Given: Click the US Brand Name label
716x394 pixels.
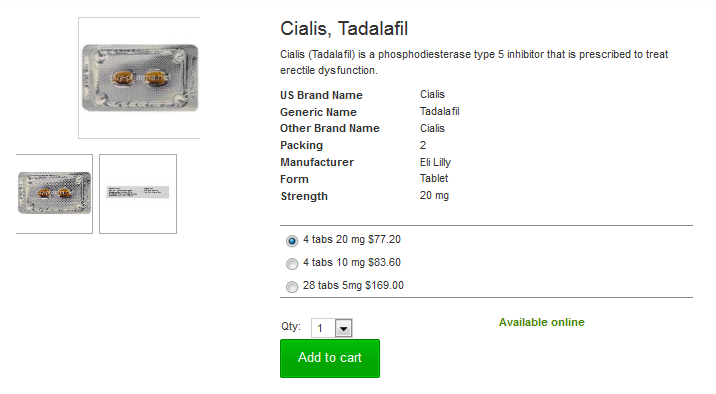Looking at the screenshot, I should click(321, 95).
